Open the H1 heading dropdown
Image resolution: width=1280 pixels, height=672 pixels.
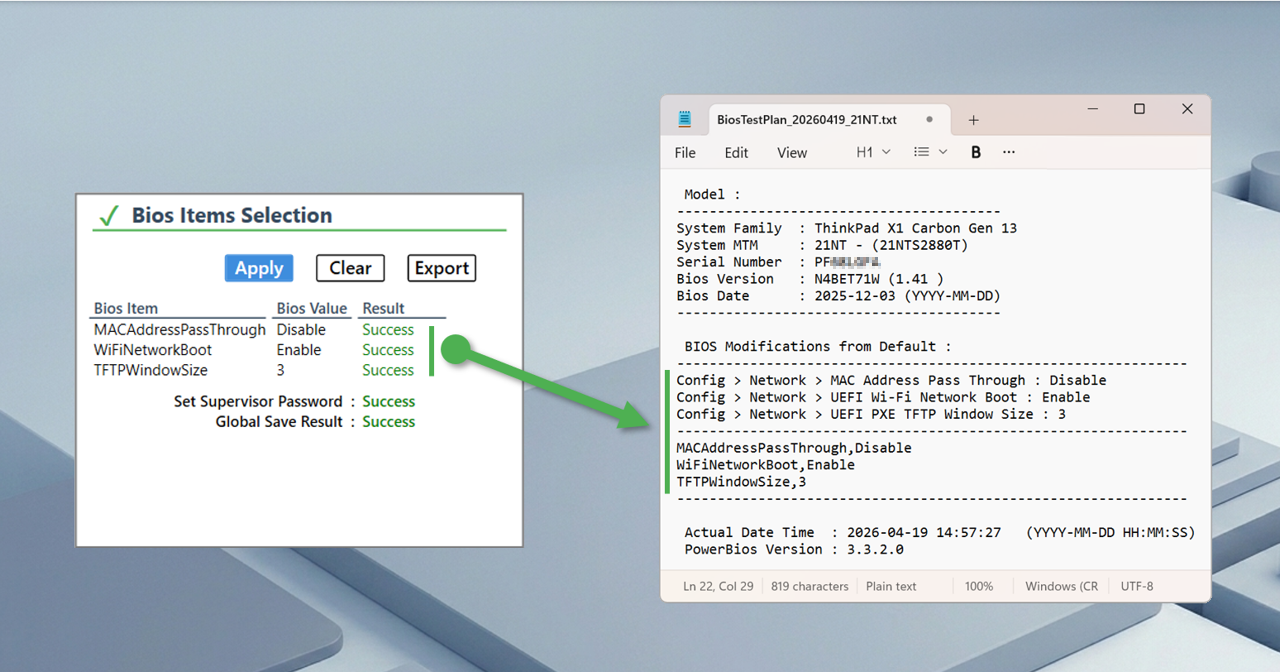(x=873, y=152)
